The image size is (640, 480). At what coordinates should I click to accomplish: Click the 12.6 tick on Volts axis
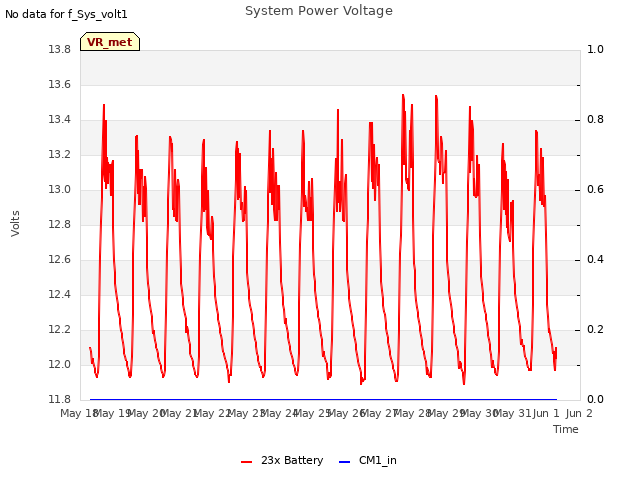coord(60,260)
